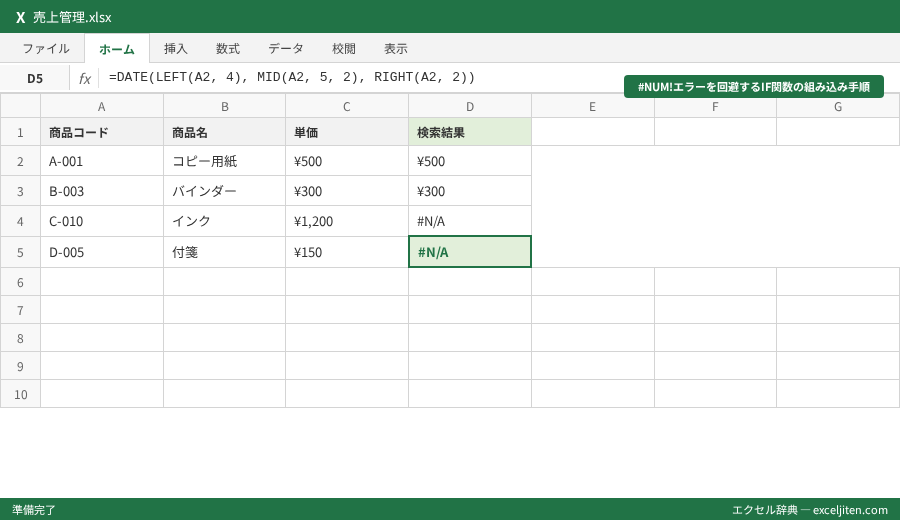Image resolution: width=900 pixels, height=520 pixels.
Task: Switch to the 表示 tab
Action: tap(396, 48)
